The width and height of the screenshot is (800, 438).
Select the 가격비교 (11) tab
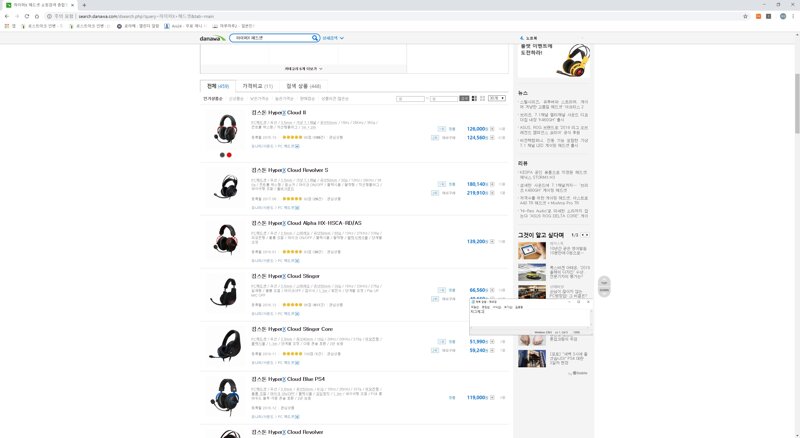click(x=258, y=86)
